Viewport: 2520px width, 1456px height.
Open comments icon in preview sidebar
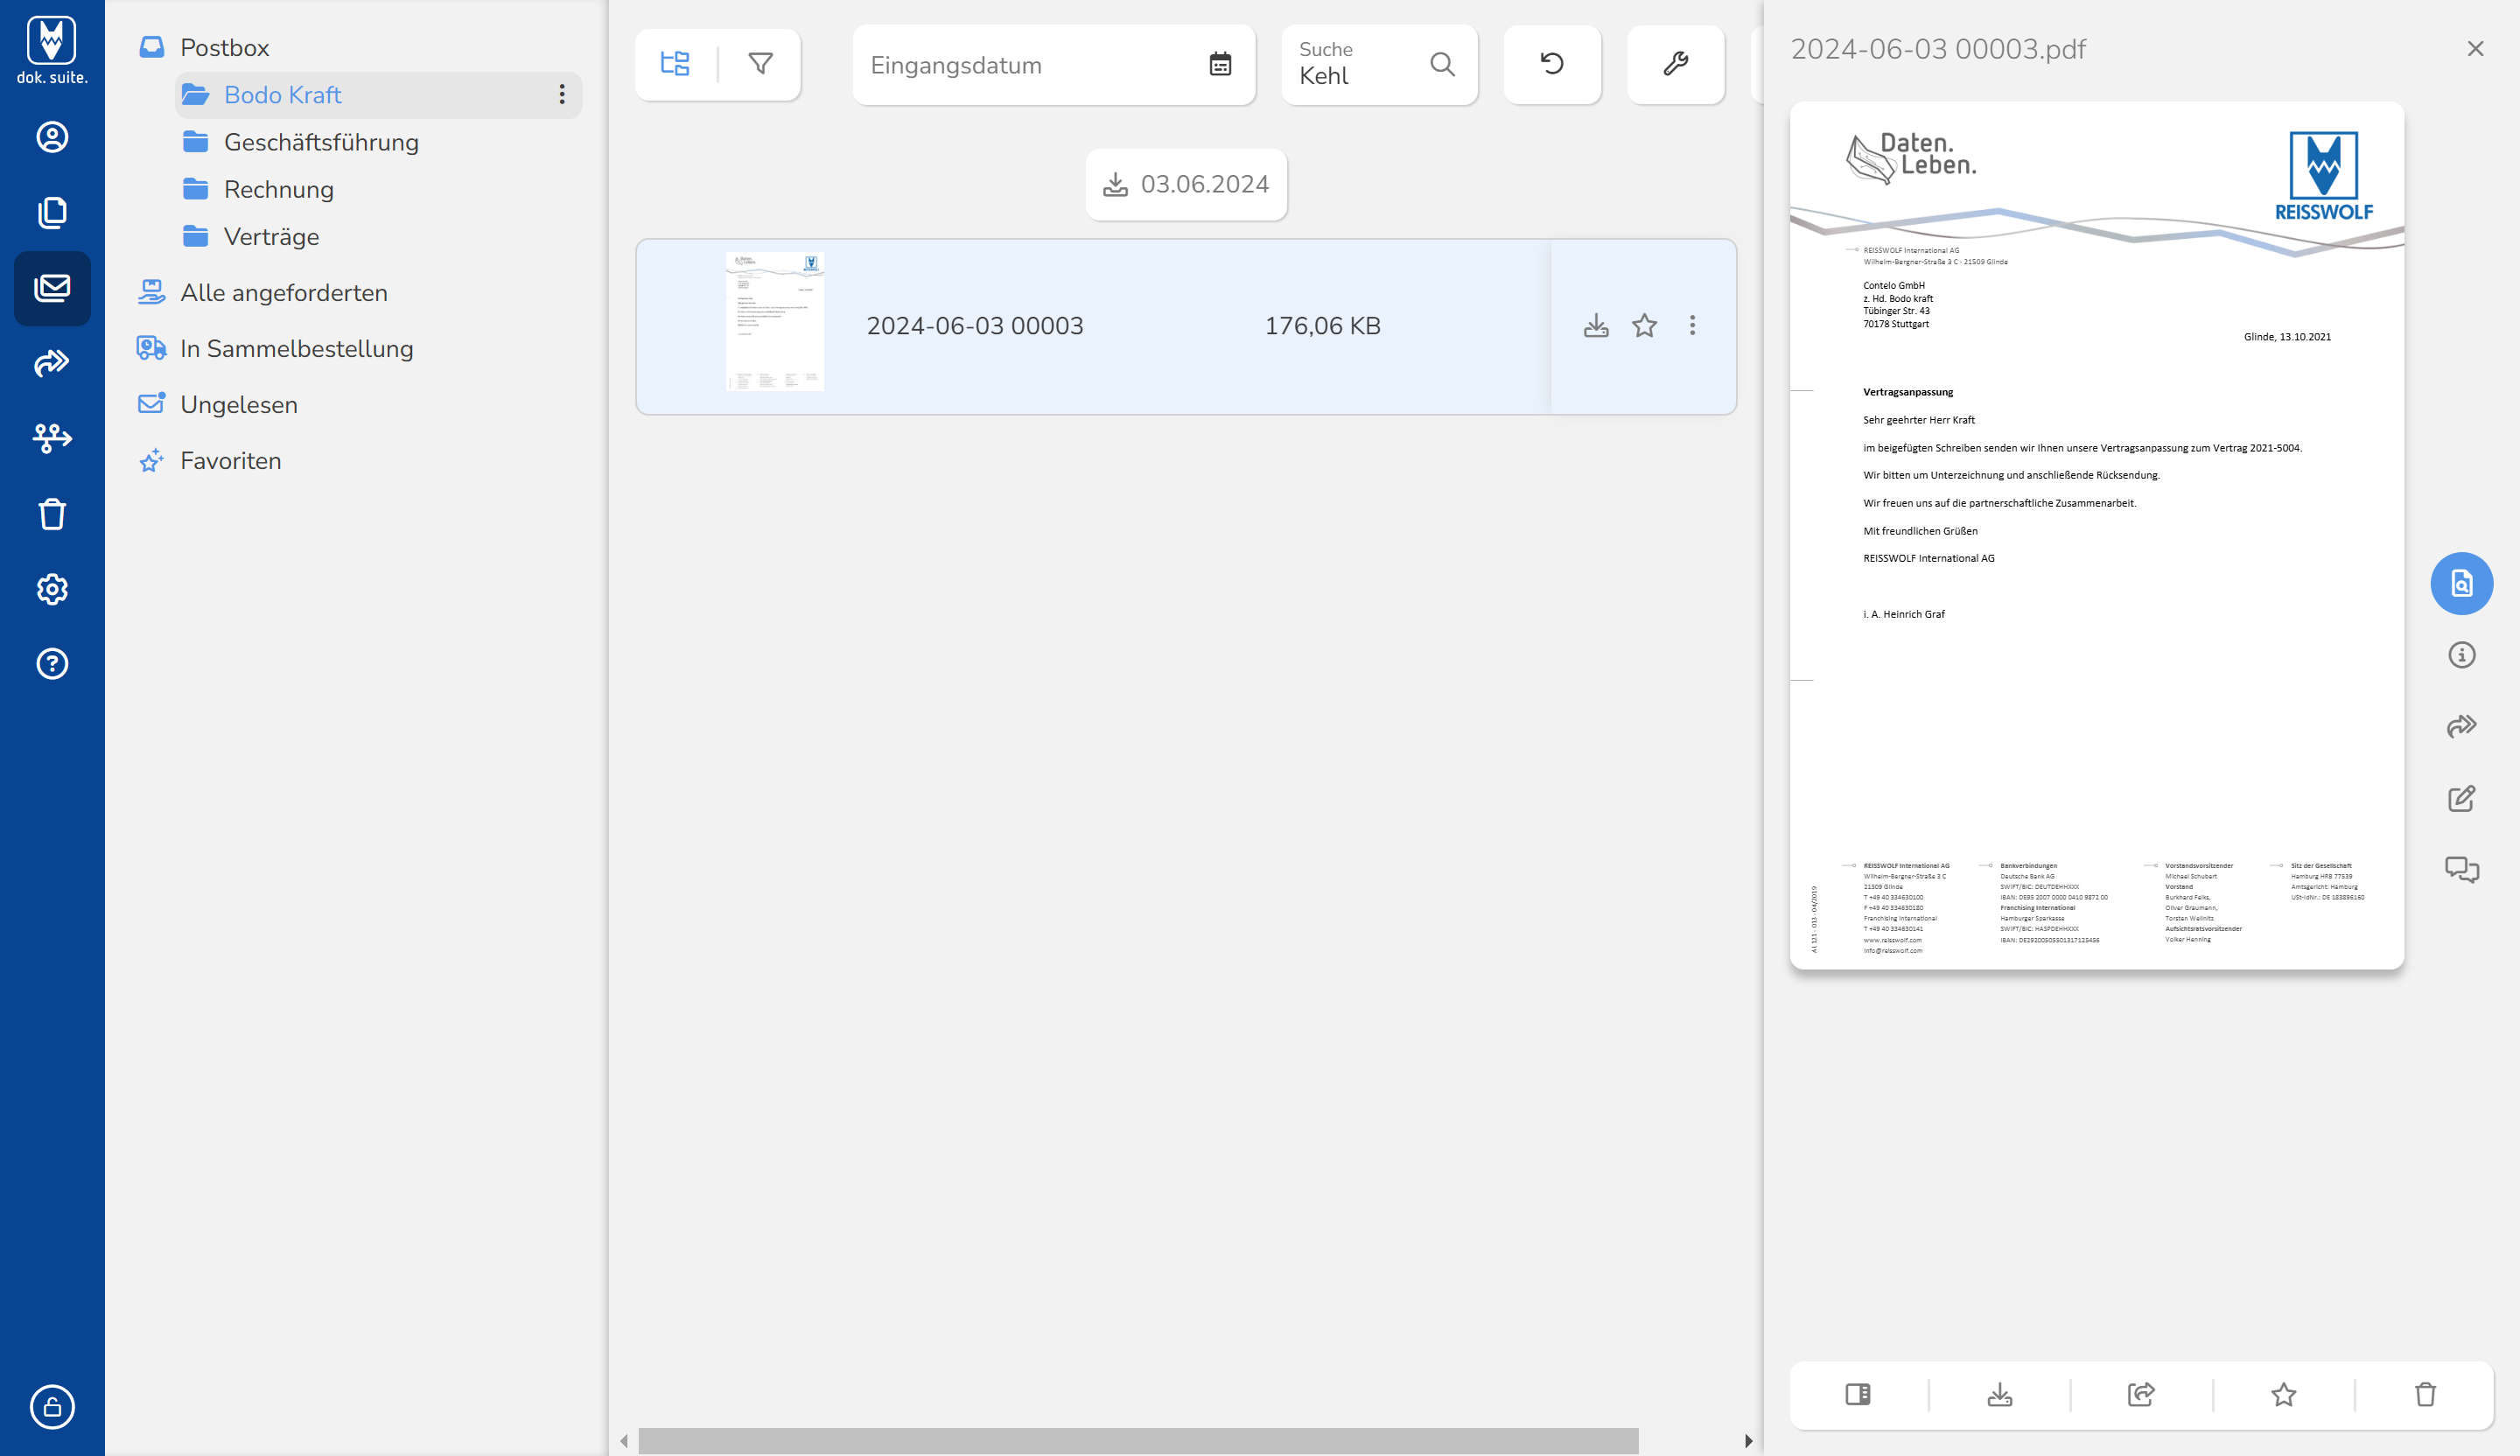pyautogui.click(x=2461, y=869)
